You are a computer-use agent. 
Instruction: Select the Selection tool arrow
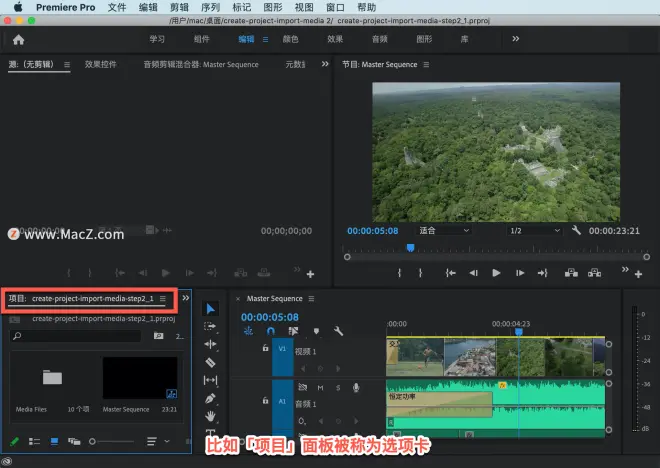coord(210,308)
